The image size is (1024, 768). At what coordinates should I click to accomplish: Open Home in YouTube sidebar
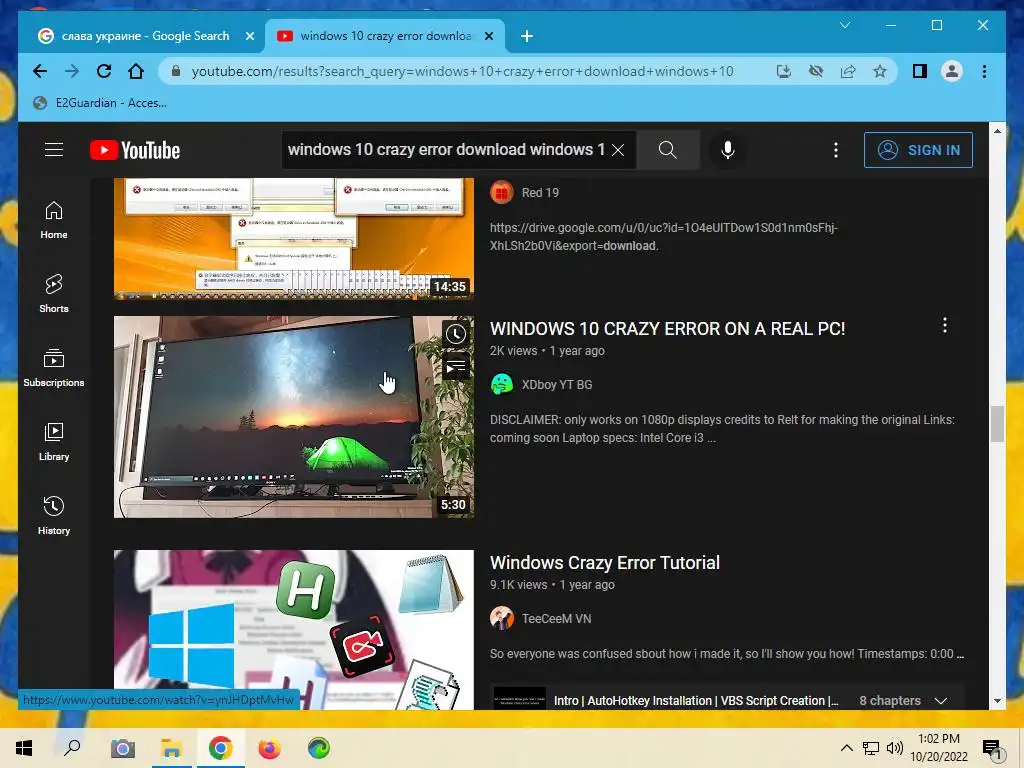point(54,220)
